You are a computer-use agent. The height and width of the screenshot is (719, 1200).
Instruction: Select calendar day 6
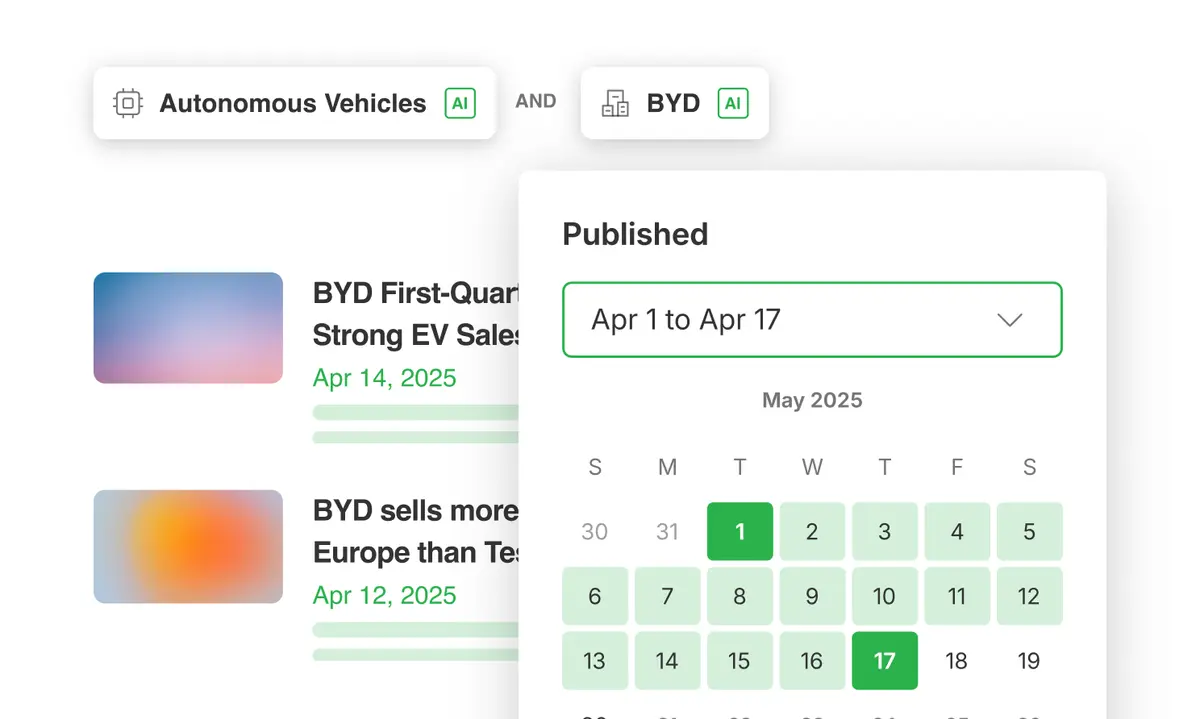595,596
